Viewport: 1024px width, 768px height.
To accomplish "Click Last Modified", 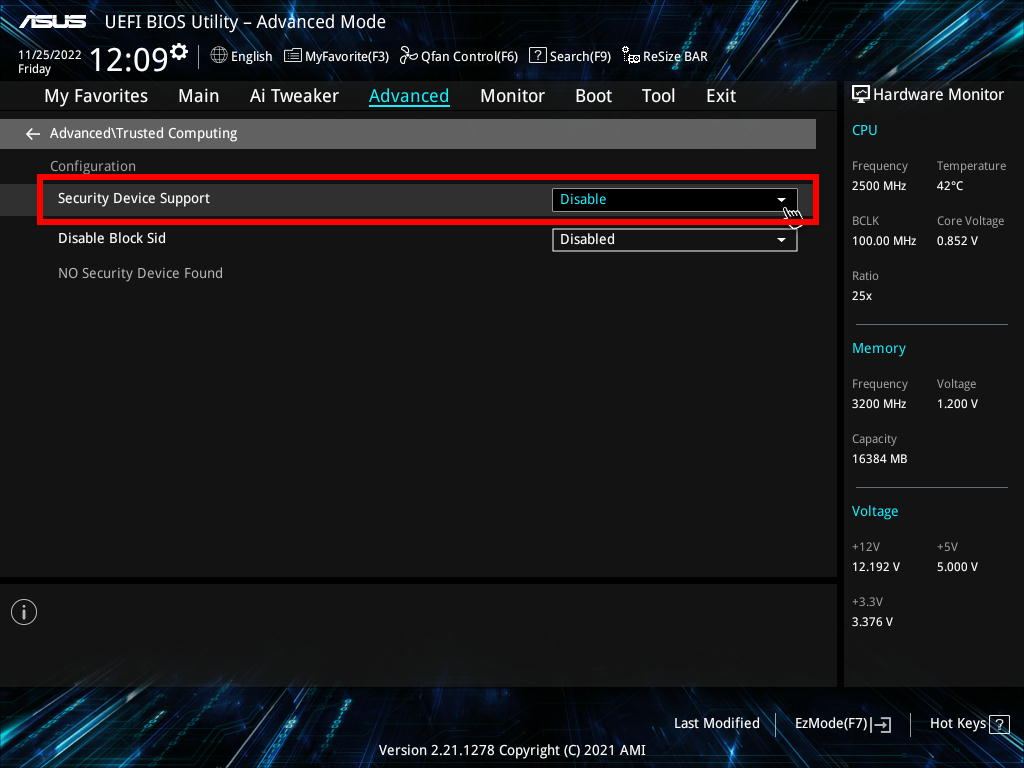I will (716, 724).
